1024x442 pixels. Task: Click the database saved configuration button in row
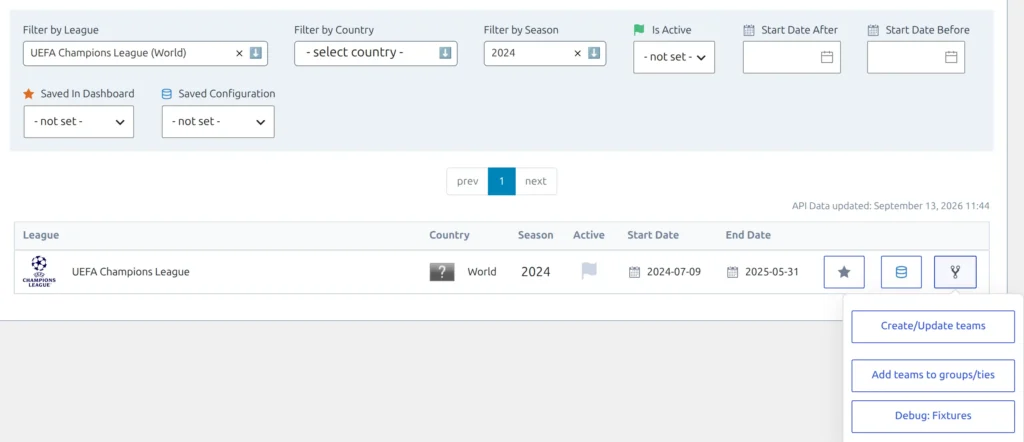click(901, 272)
